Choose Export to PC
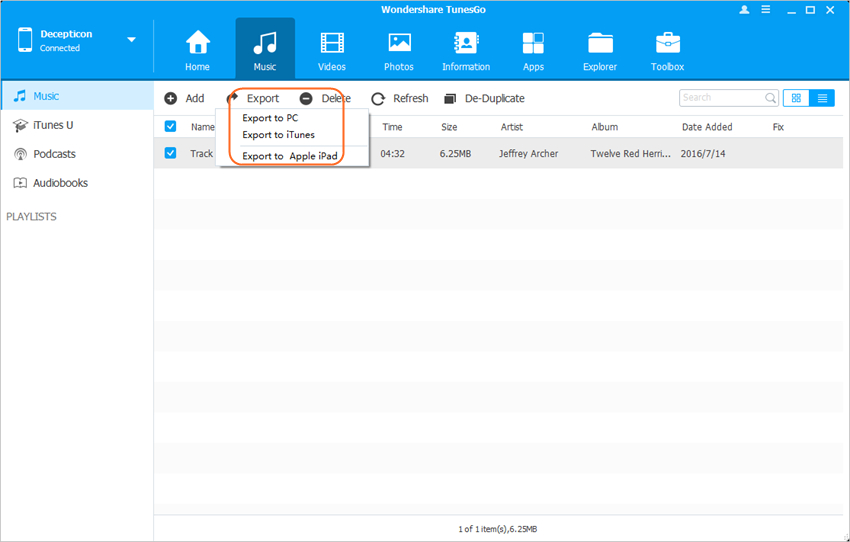The image size is (850, 542). point(270,118)
